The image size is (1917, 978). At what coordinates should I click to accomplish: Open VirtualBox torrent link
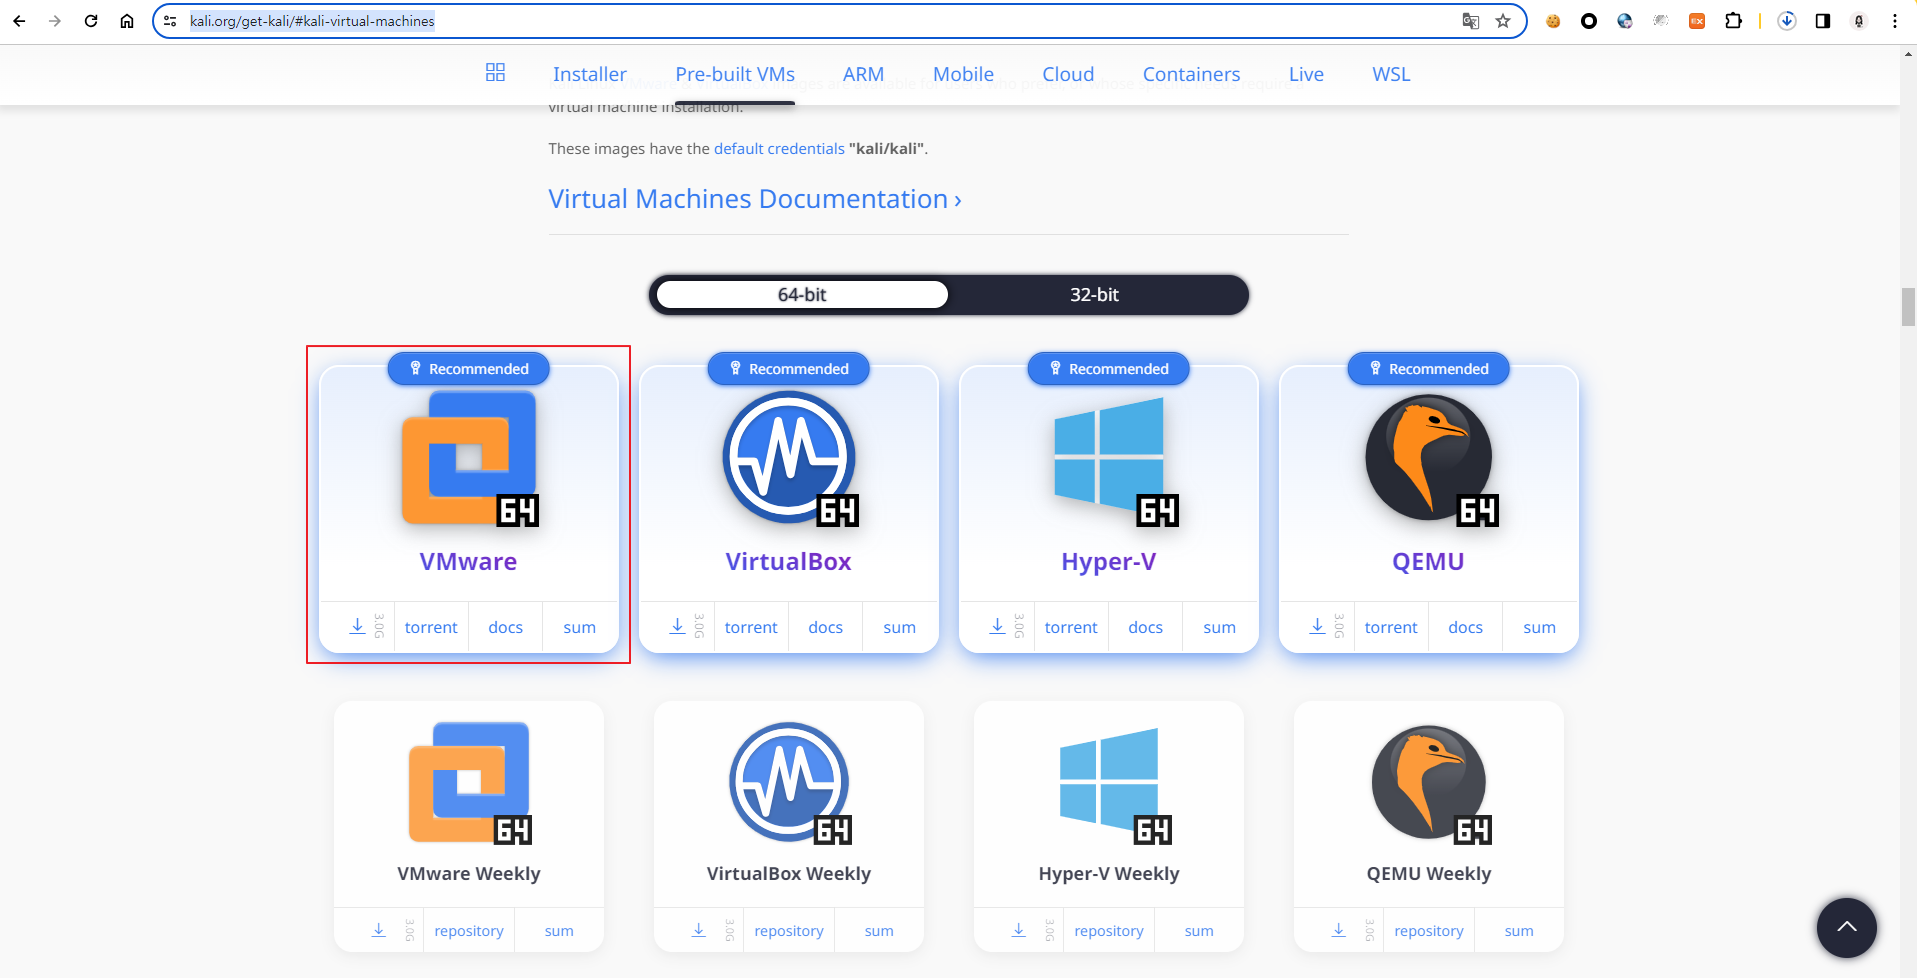click(x=751, y=628)
